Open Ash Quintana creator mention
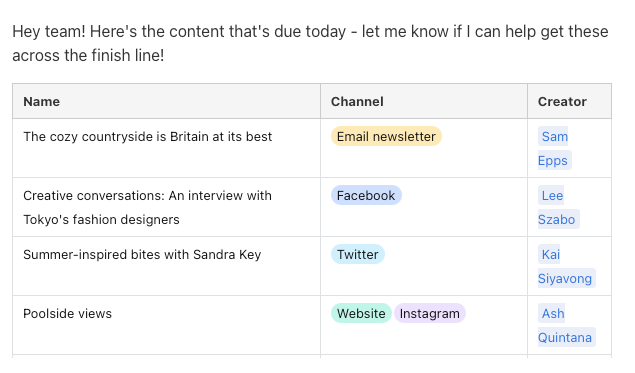Image resolution: width=635 pixels, height=373 pixels. (x=566, y=325)
